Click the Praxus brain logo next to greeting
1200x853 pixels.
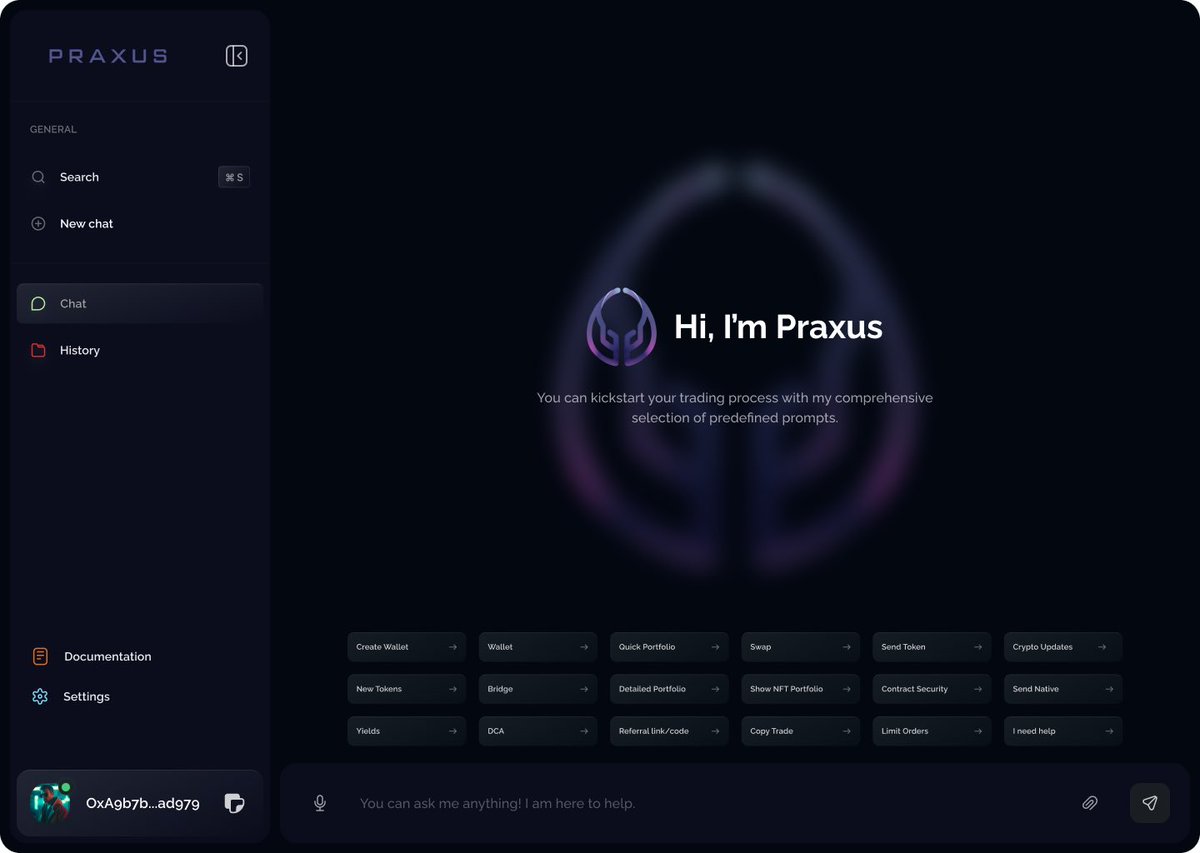click(x=620, y=327)
